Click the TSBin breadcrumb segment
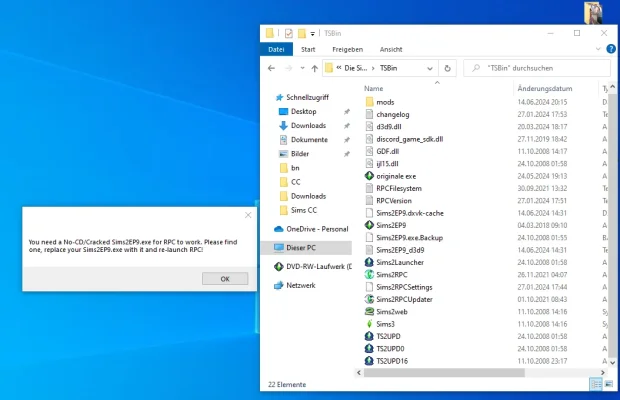Screen dimensions: 620x400 click(x=388, y=68)
